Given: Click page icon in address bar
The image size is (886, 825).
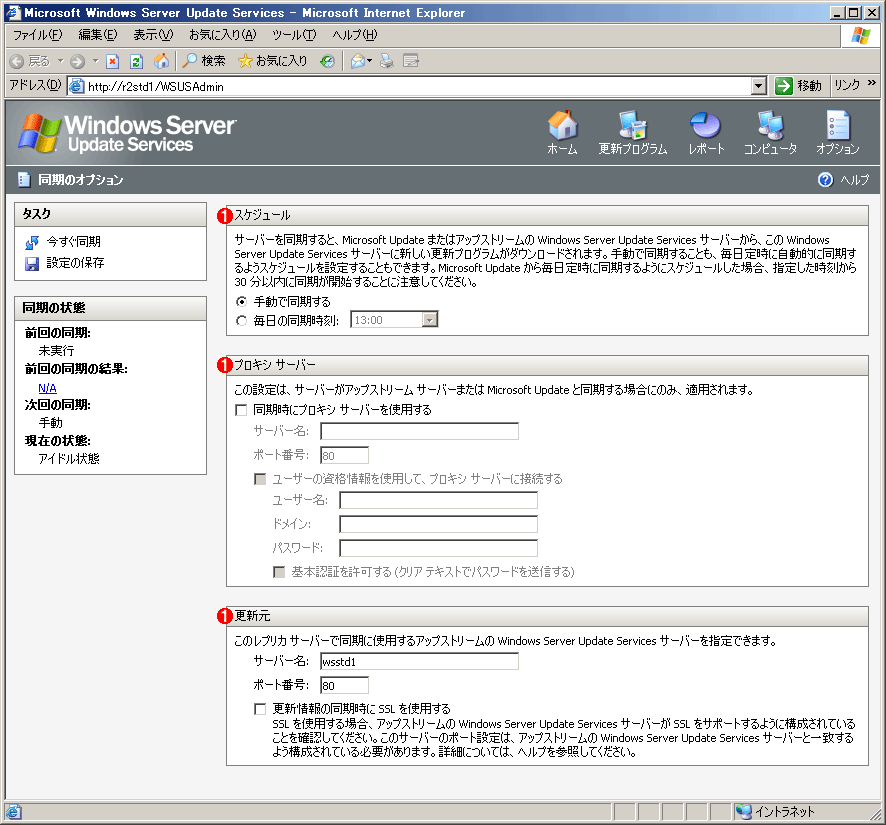Looking at the screenshot, I should 76,86.
